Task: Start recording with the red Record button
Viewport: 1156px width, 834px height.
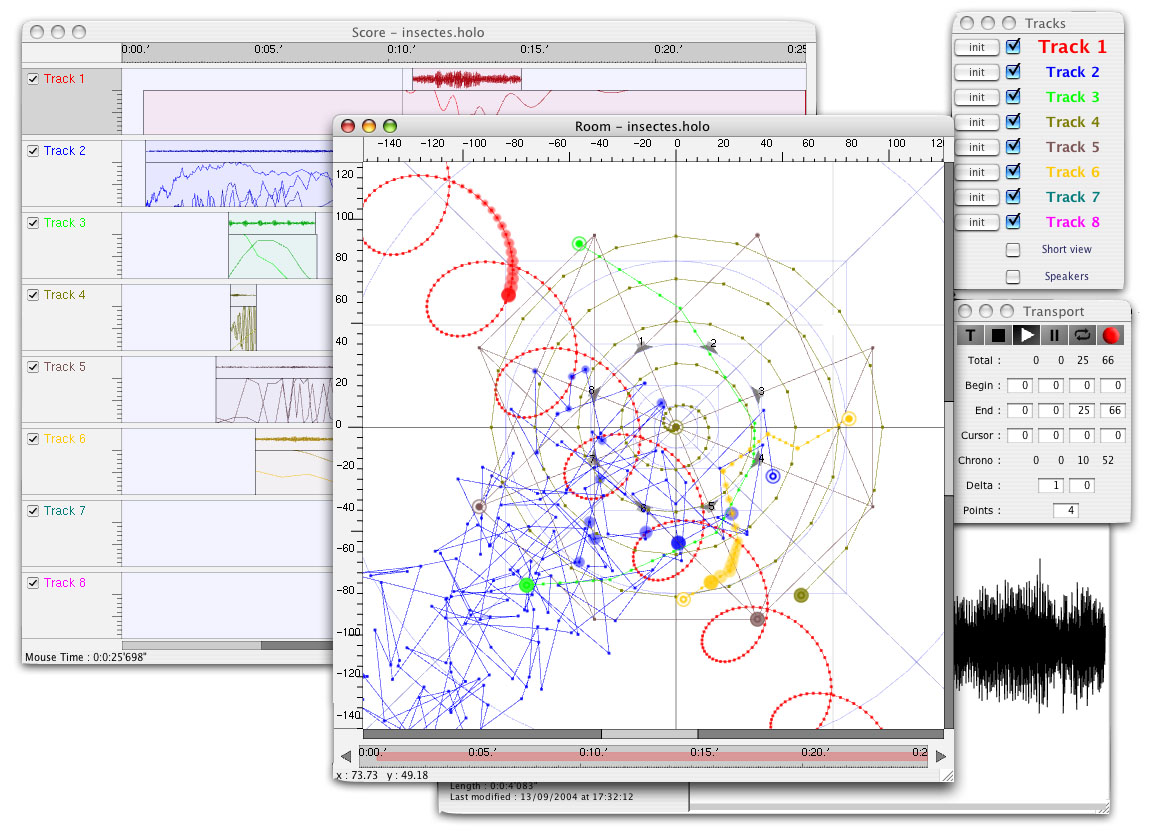Action: click(x=1110, y=336)
